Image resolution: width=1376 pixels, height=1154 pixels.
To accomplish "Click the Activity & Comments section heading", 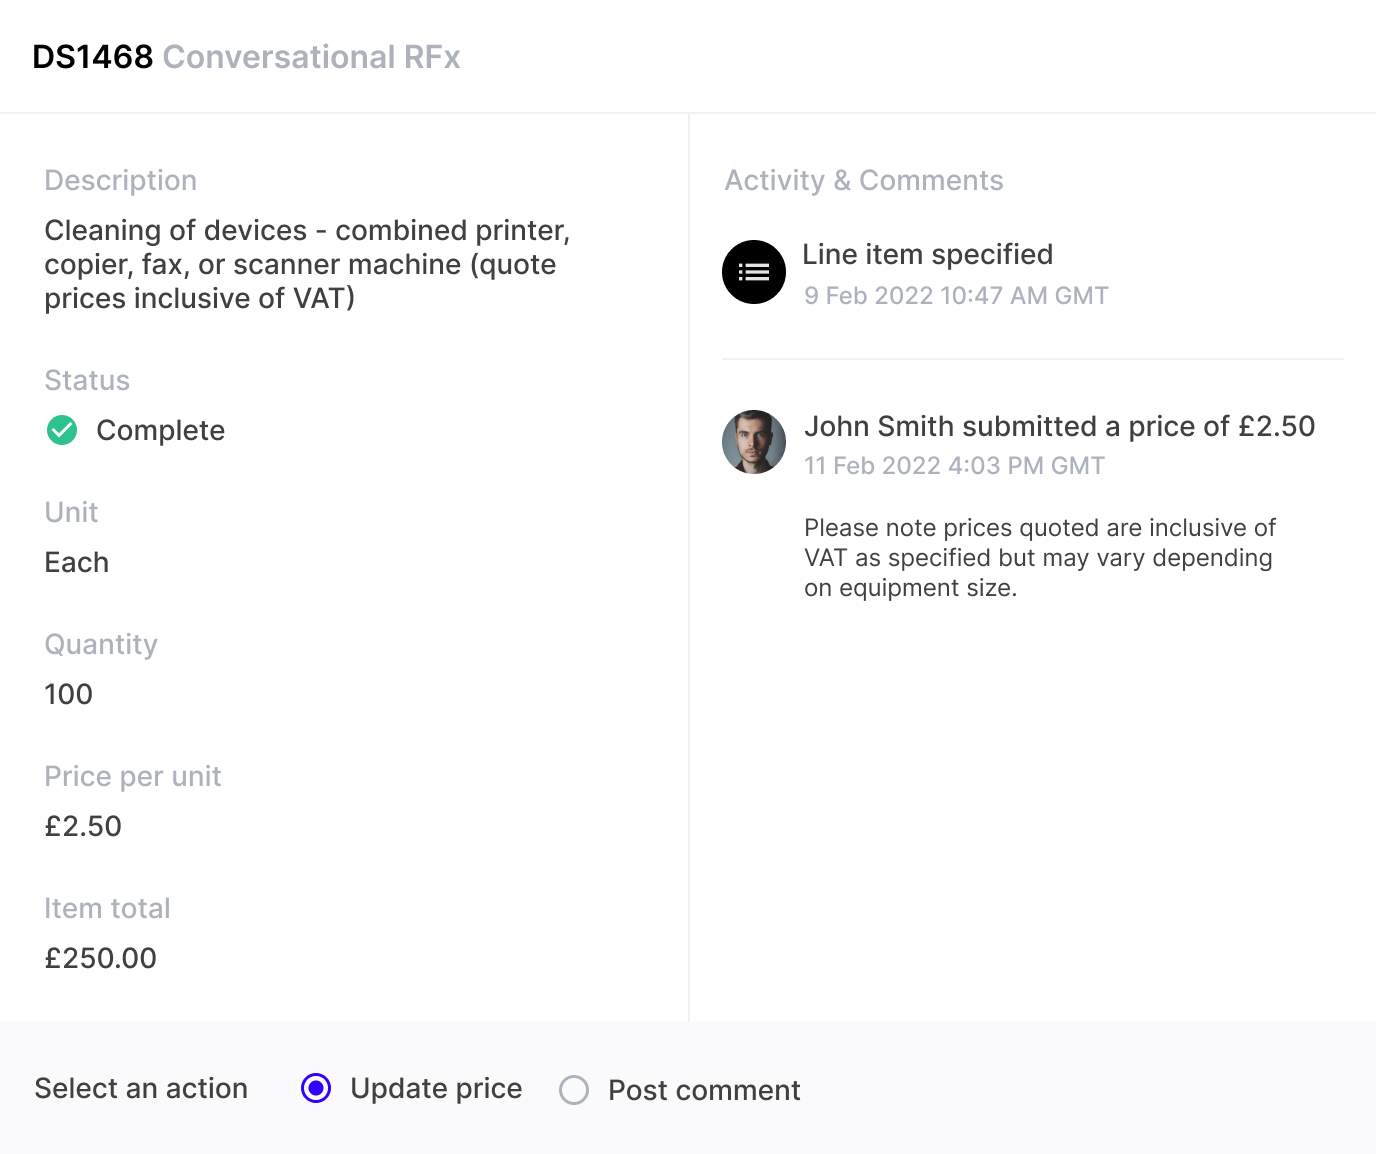I will pos(863,180).
